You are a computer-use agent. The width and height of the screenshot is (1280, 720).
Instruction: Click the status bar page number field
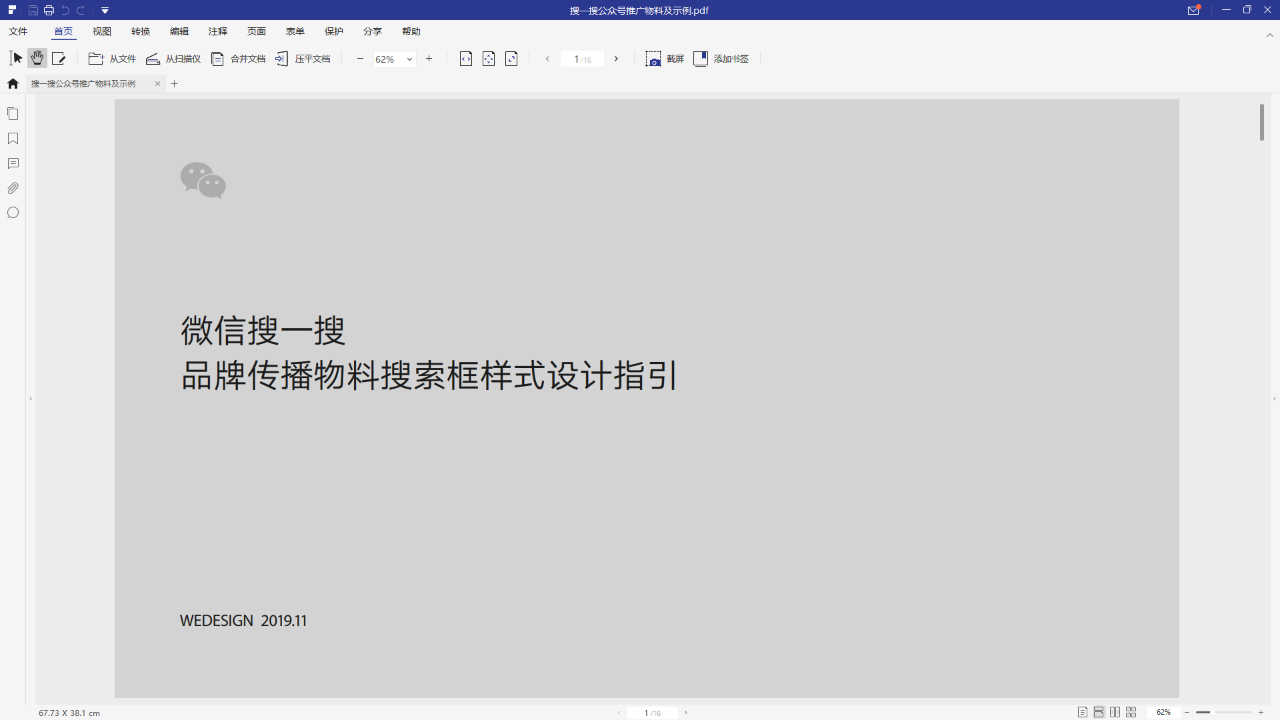click(x=652, y=713)
